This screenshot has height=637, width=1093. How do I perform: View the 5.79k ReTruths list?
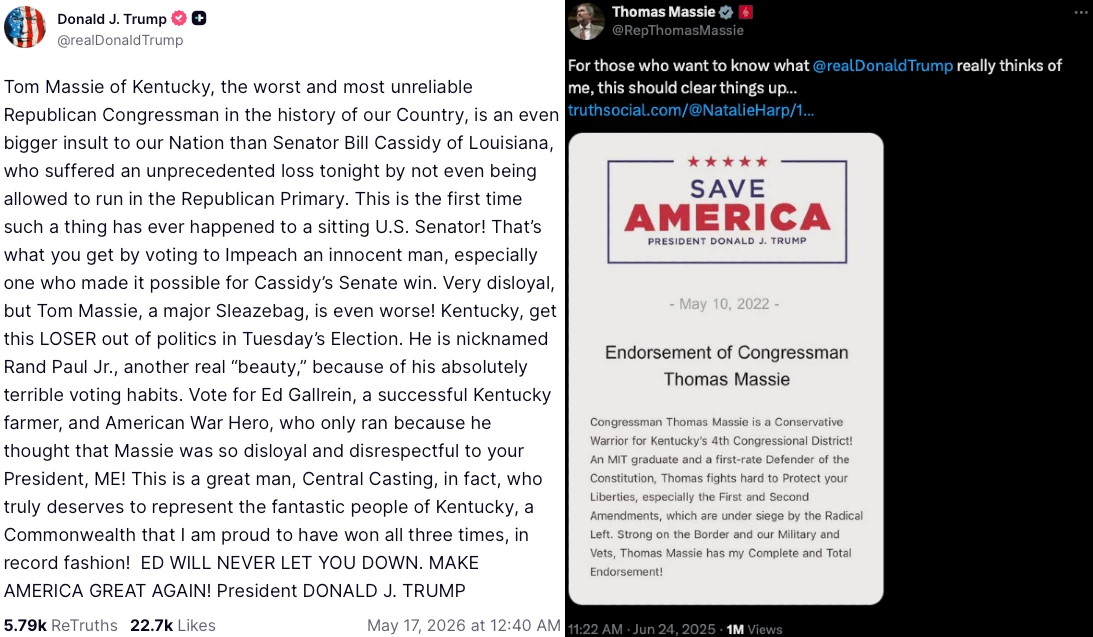[61, 625]
